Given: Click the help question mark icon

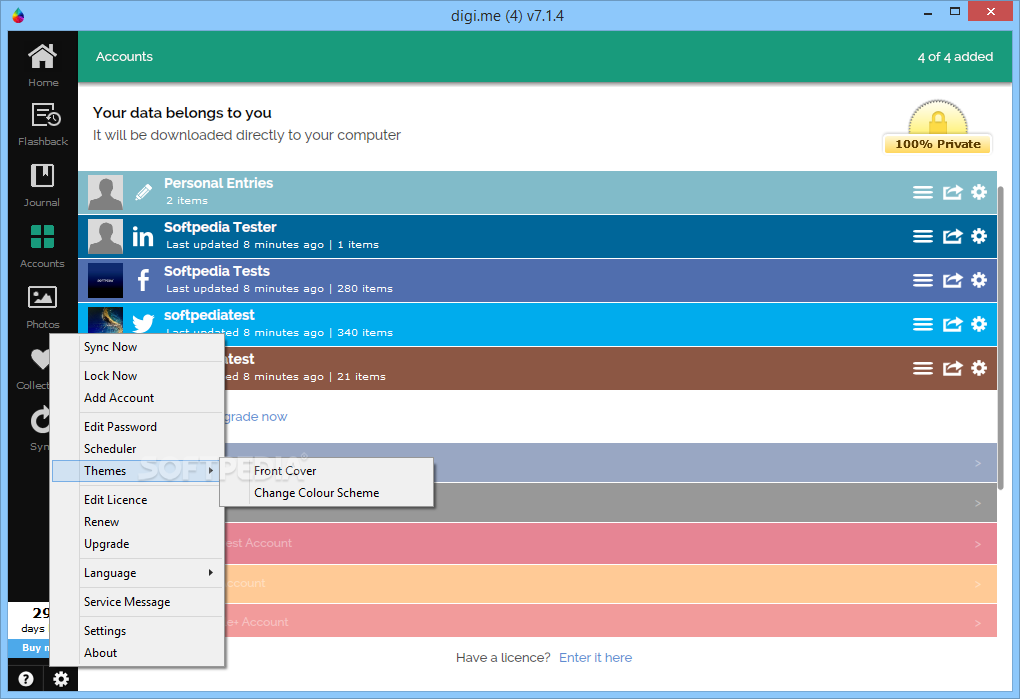Looking at the screenshot, I should 26,679.
